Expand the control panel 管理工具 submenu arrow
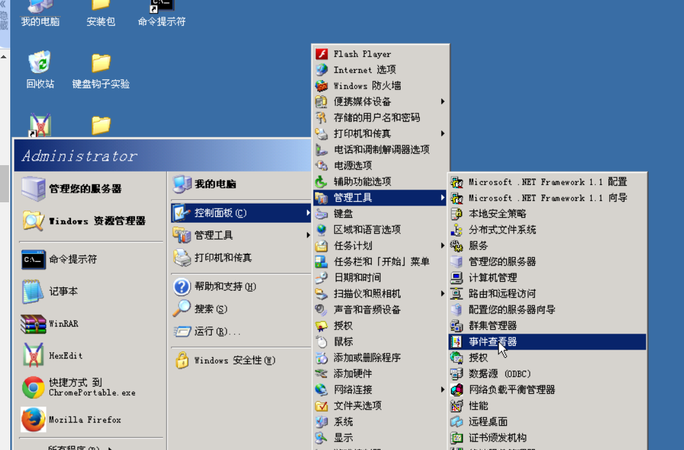The width and height of the screenshot is (684, 450). (442, 198)
